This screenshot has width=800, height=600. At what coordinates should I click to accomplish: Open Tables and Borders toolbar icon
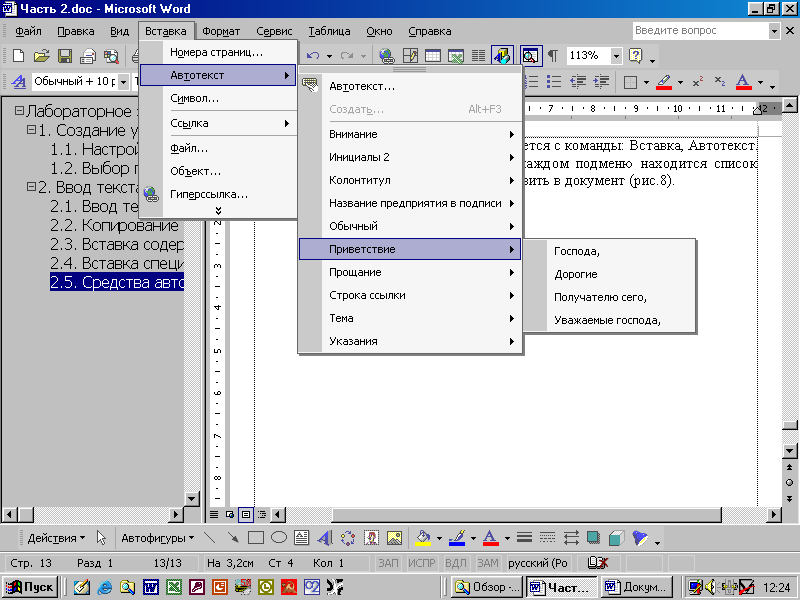(410, 56)
